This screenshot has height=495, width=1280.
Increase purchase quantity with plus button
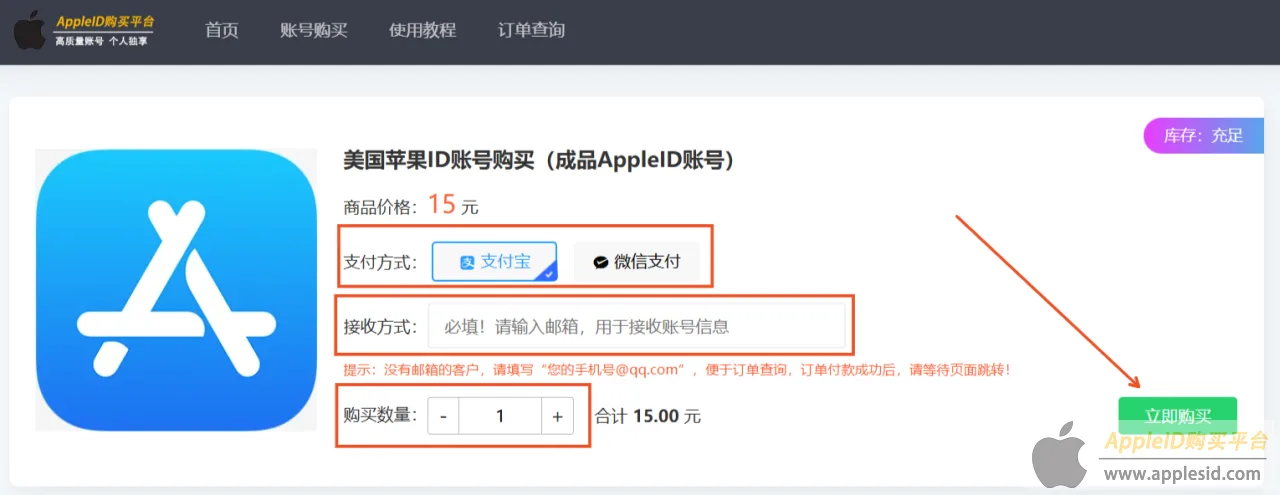558,416
